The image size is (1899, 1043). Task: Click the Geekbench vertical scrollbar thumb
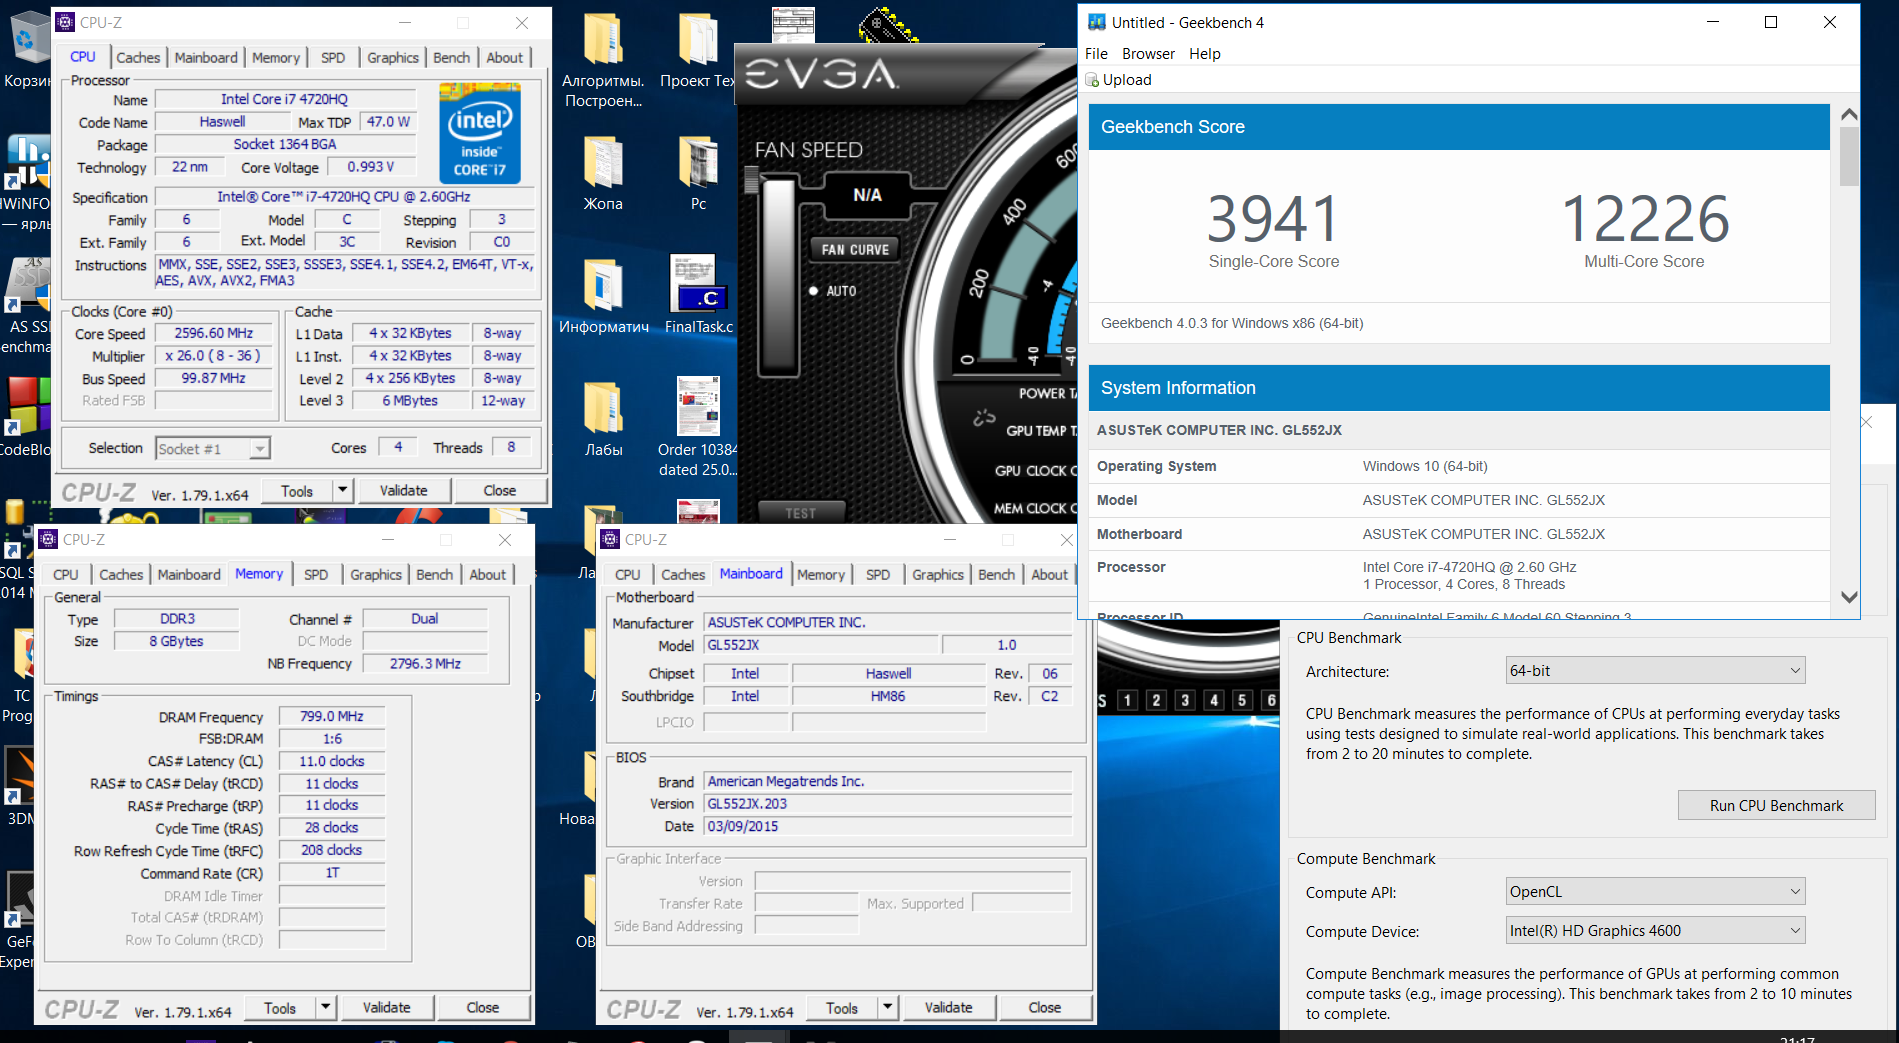click(x=1849, y=156)
